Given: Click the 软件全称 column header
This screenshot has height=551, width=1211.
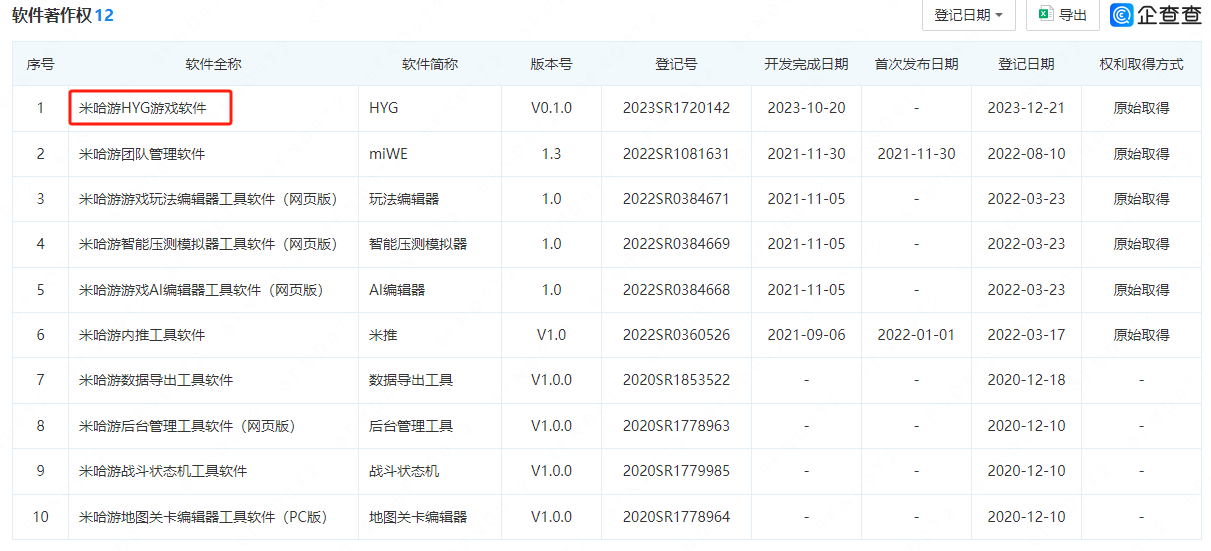Looking at the screenshot, I should 213,64.
